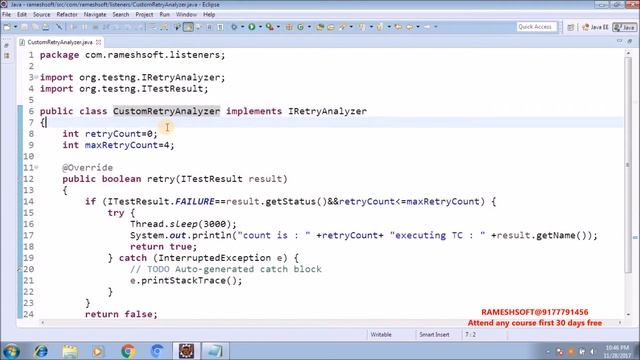The image size is (640, 360).
Task: Click the New file toolbar icon
Action: [7, 27]
